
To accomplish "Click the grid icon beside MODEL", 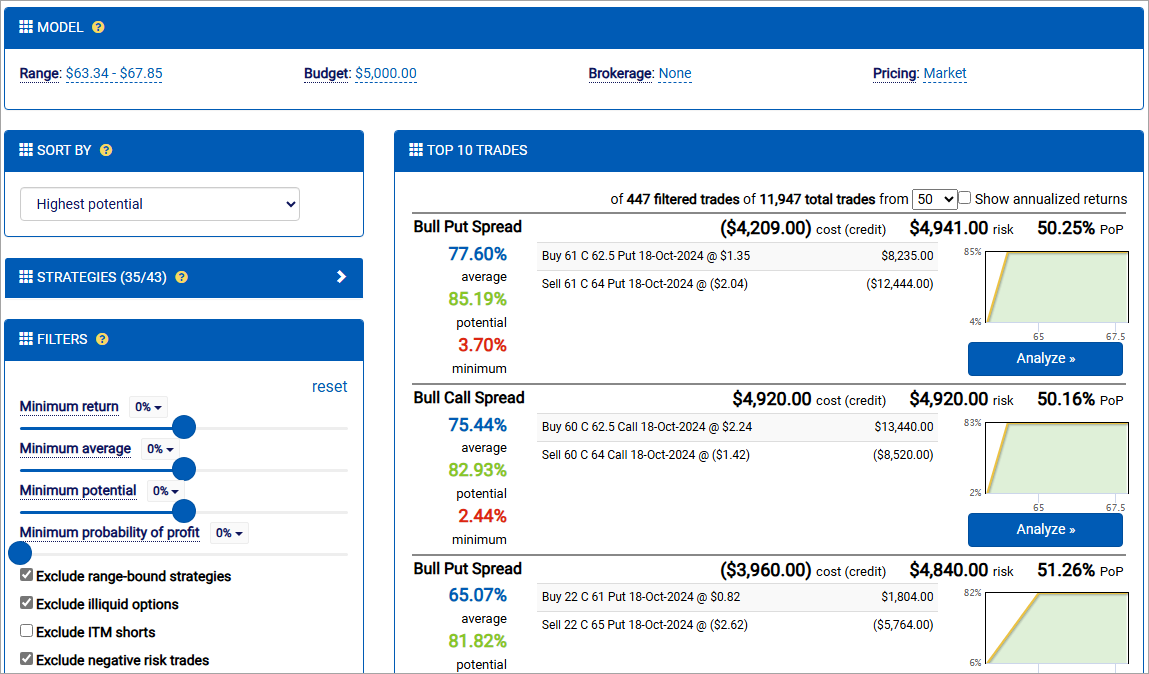I will [26, 27].
